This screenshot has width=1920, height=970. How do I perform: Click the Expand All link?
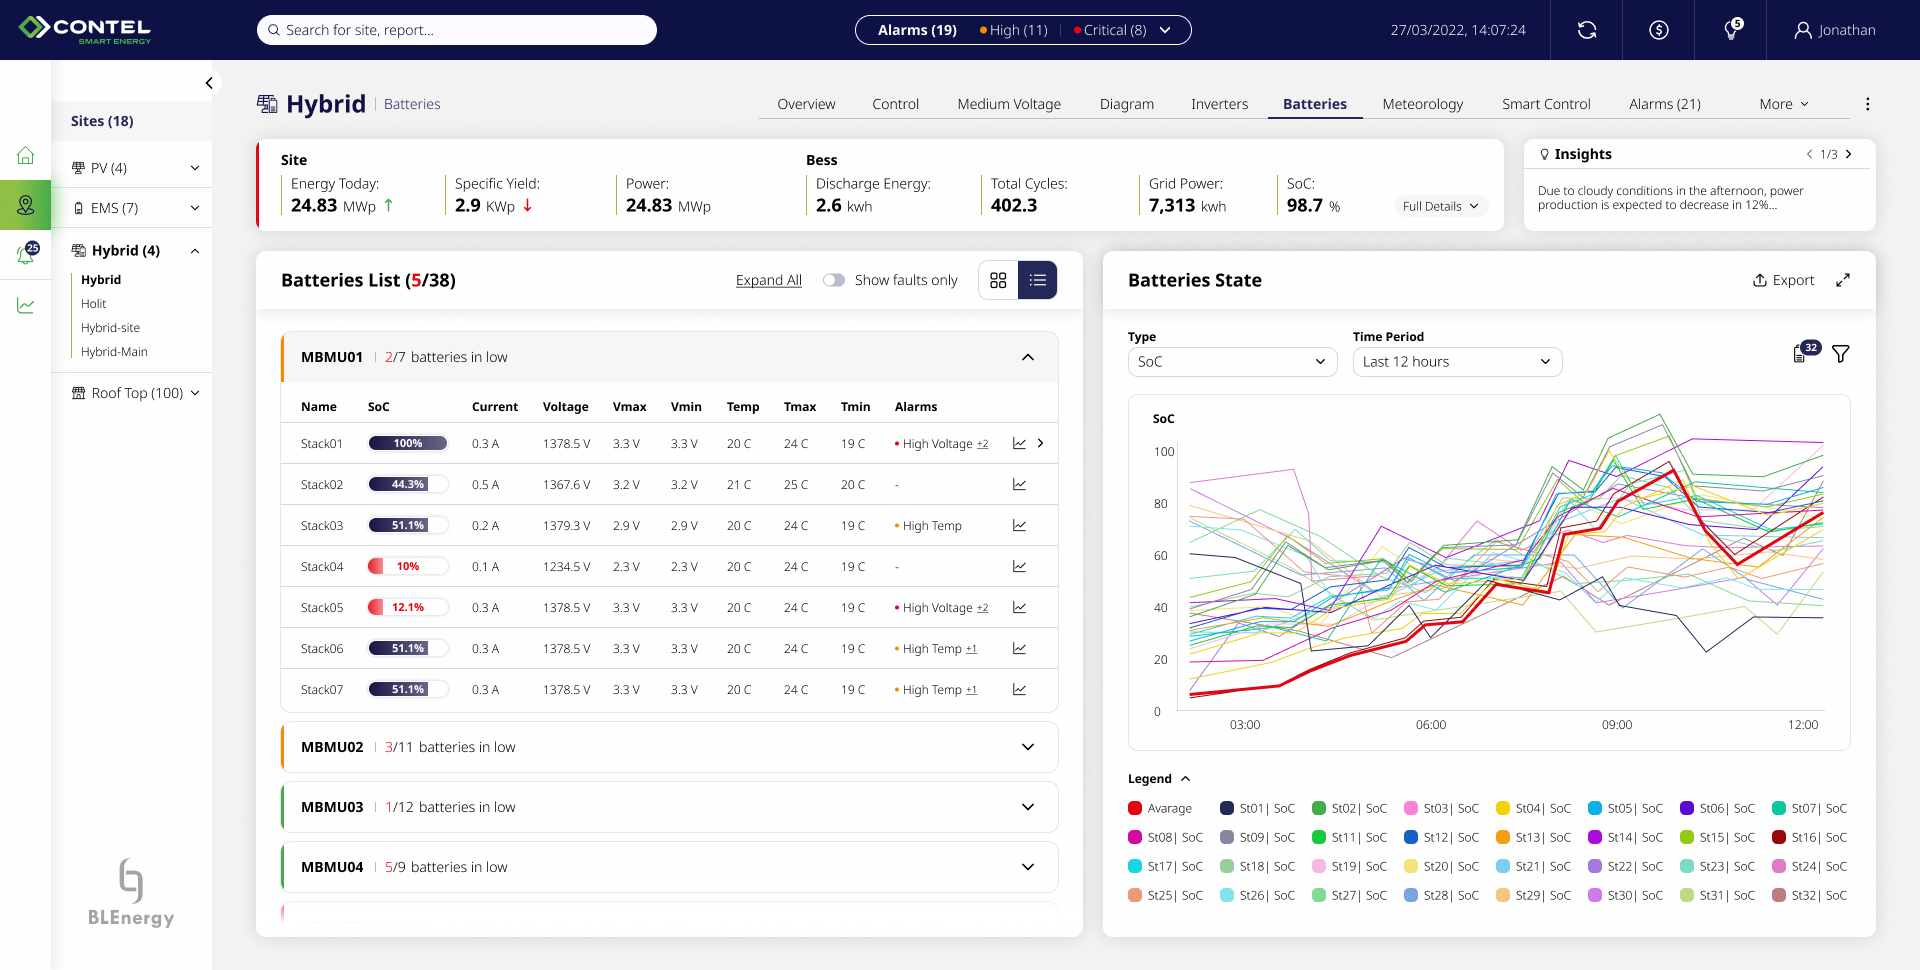[x=769, y=280]
